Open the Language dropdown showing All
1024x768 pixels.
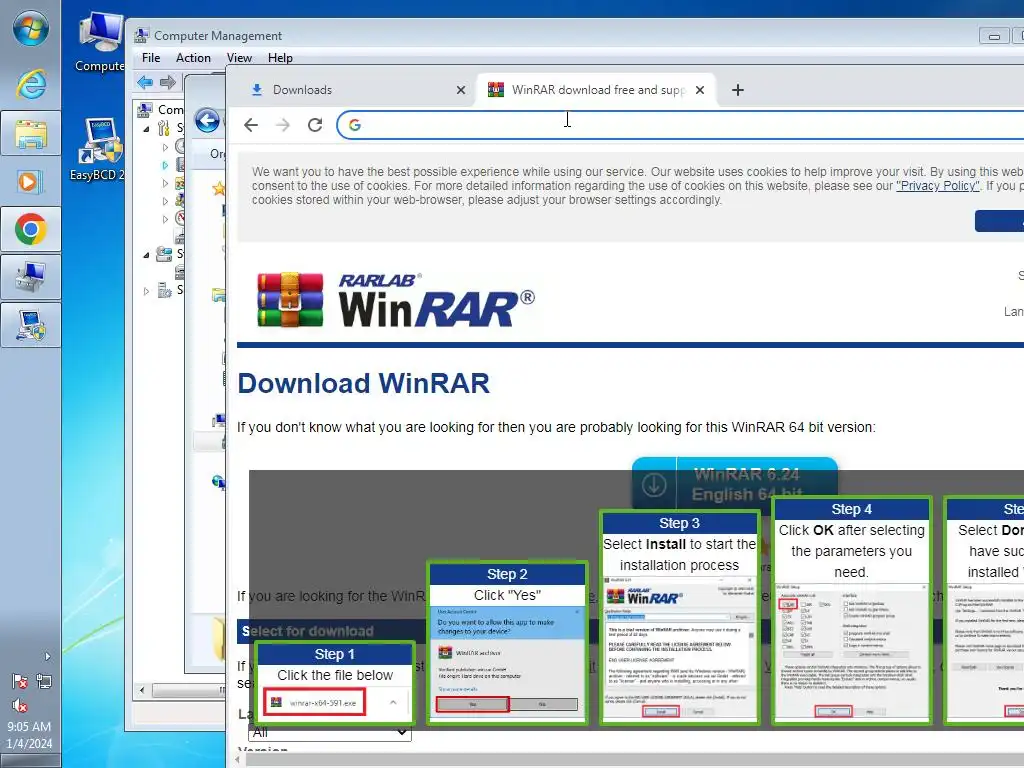pyautogui.click(x=330, y=732)
